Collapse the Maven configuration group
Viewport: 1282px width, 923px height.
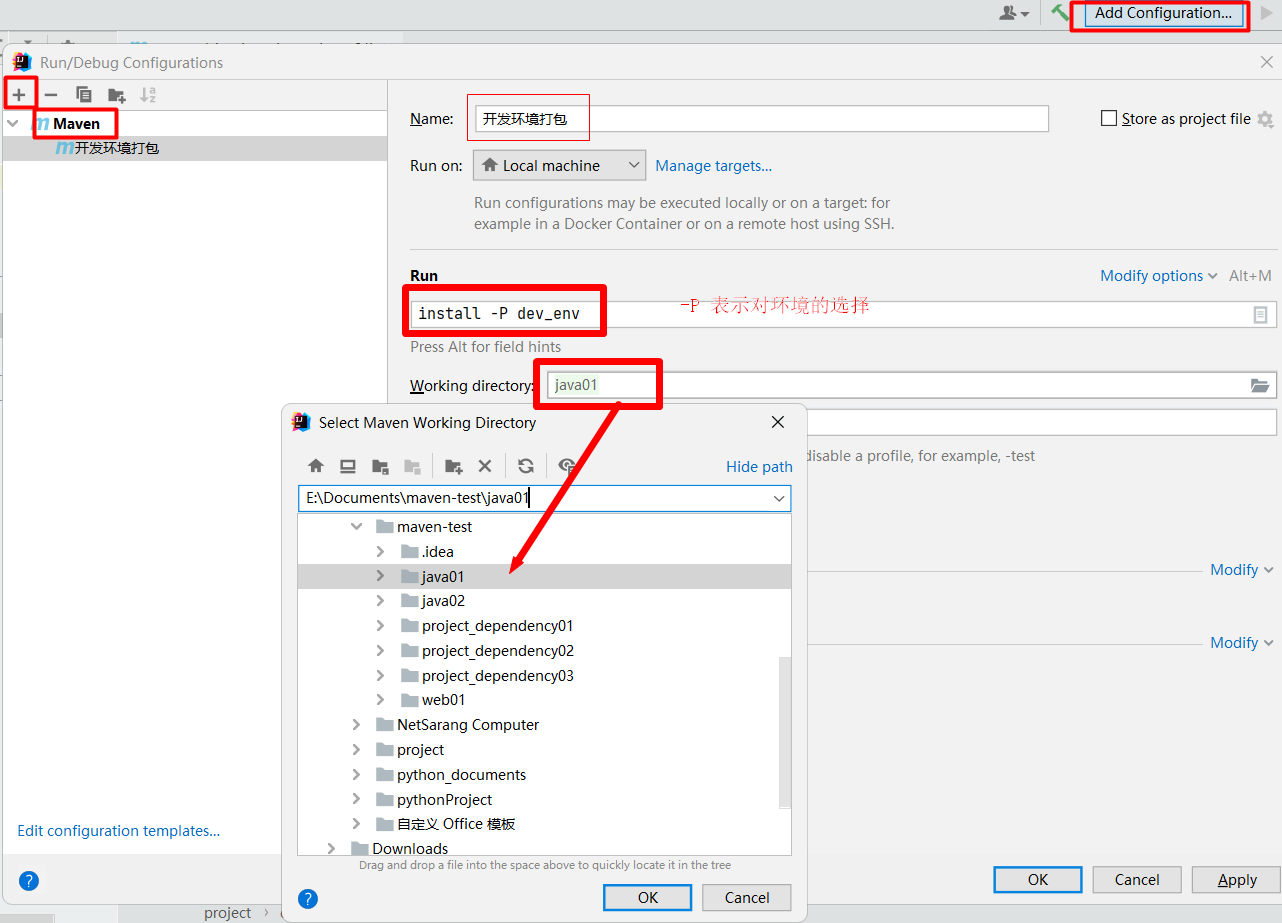point(13,124)
